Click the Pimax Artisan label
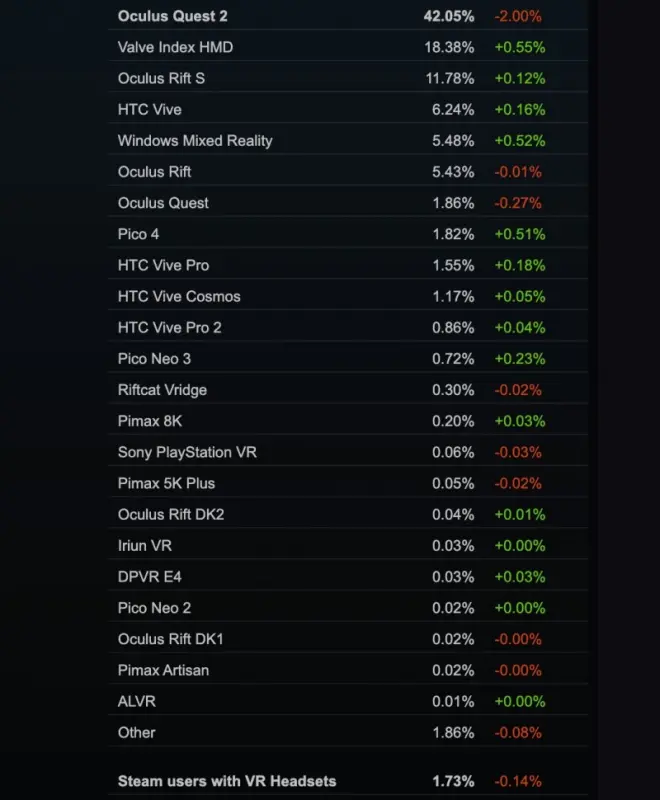660x800 pixels. click(163, 670)
